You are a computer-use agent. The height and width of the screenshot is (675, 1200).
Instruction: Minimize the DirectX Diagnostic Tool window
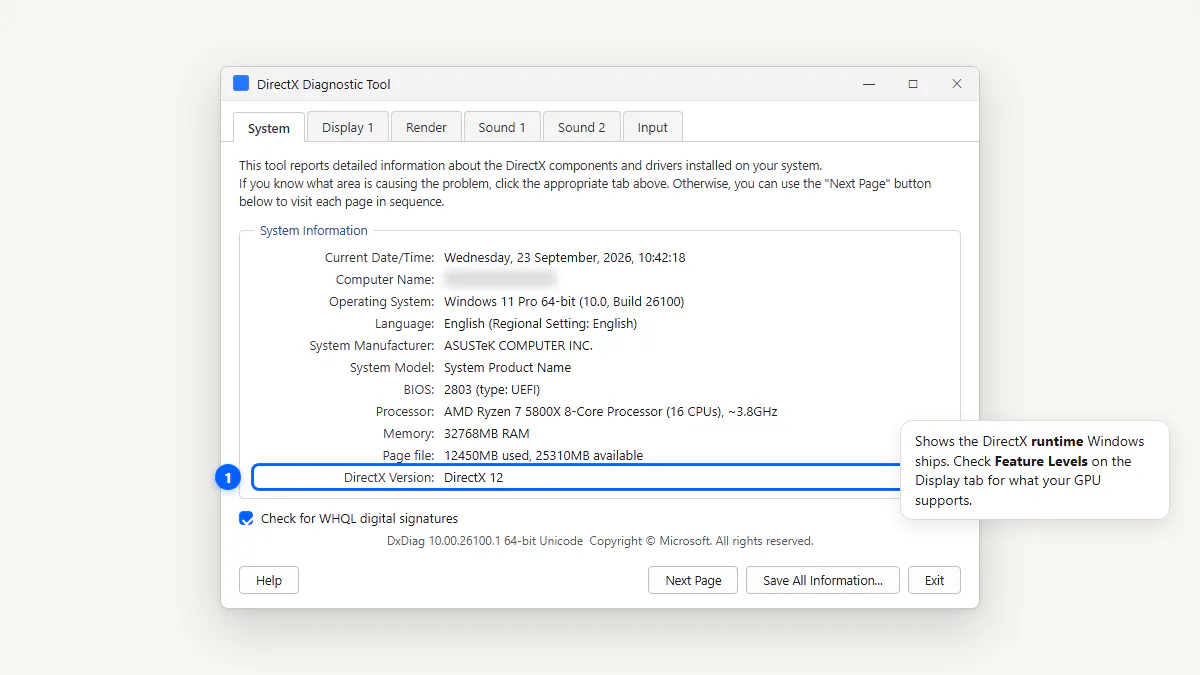(x=869, y=84)
